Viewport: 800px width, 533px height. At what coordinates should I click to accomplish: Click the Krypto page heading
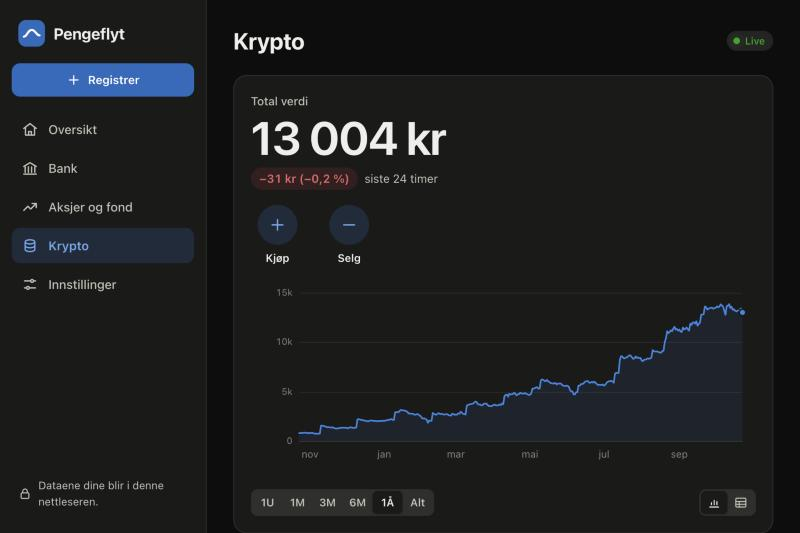point(269,42)
